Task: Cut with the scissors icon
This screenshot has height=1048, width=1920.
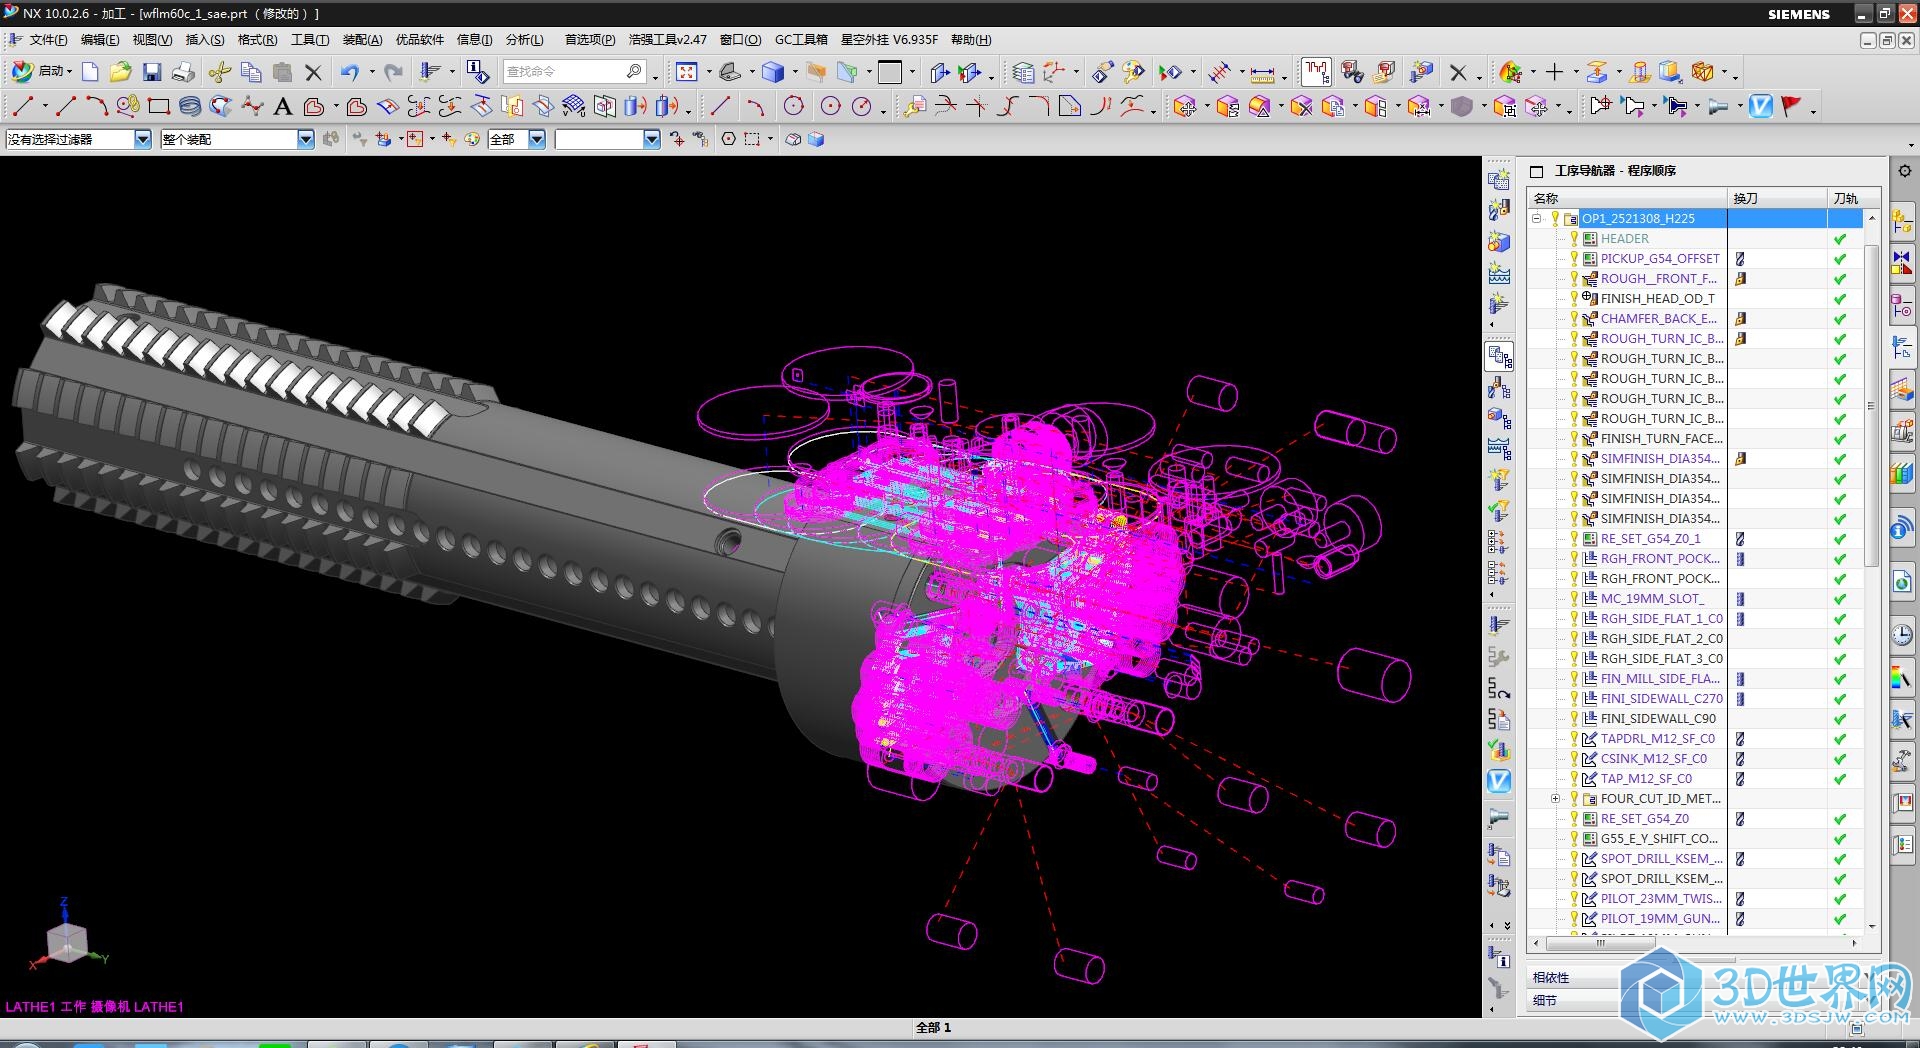Action: tap(220, 72)
